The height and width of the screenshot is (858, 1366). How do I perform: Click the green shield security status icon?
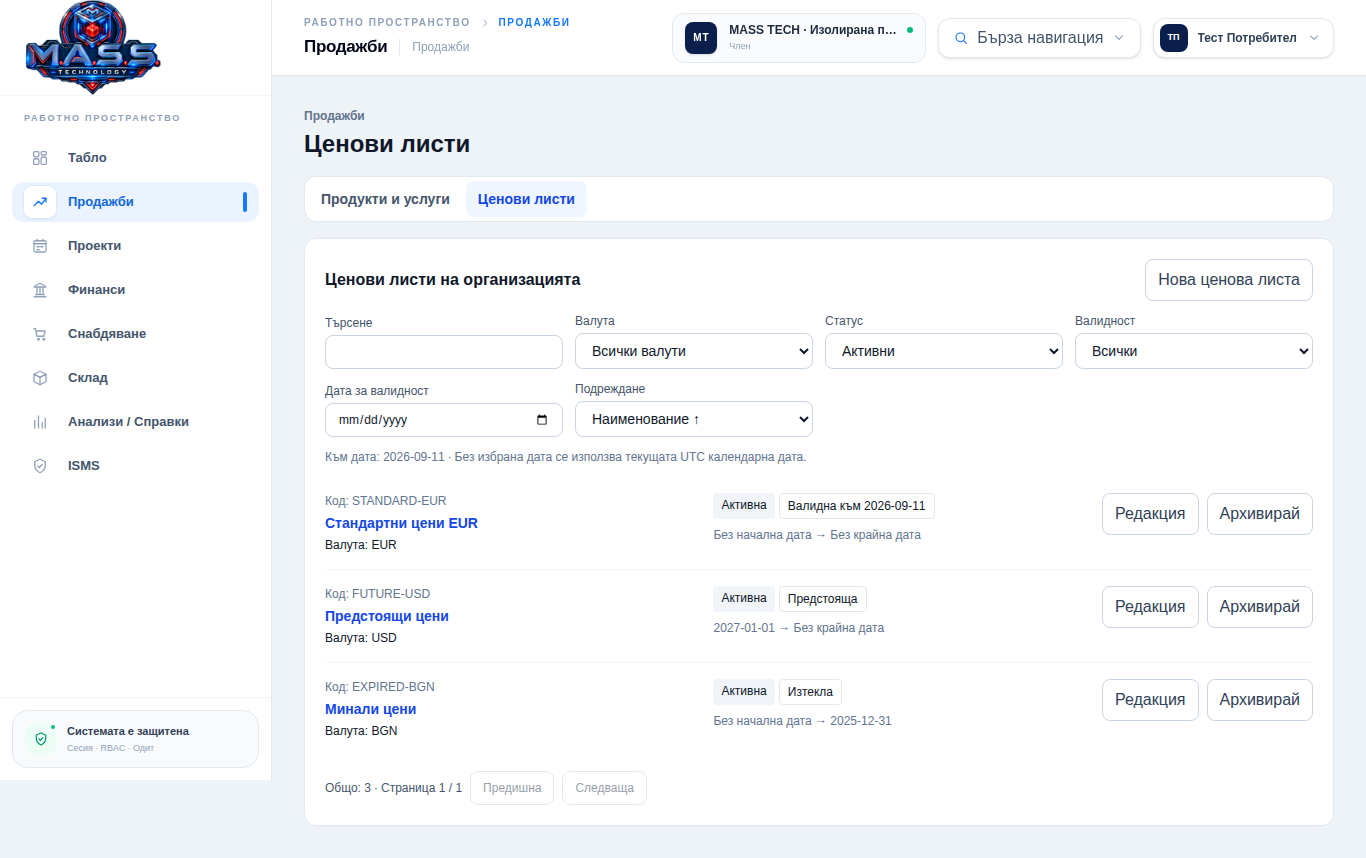[41, 739]
